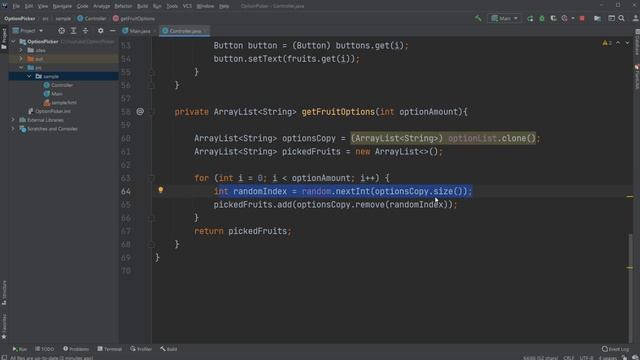The height and width of the screenshot is (360, 640).
Task: Close the Controller.java tab
Action: 205,31
